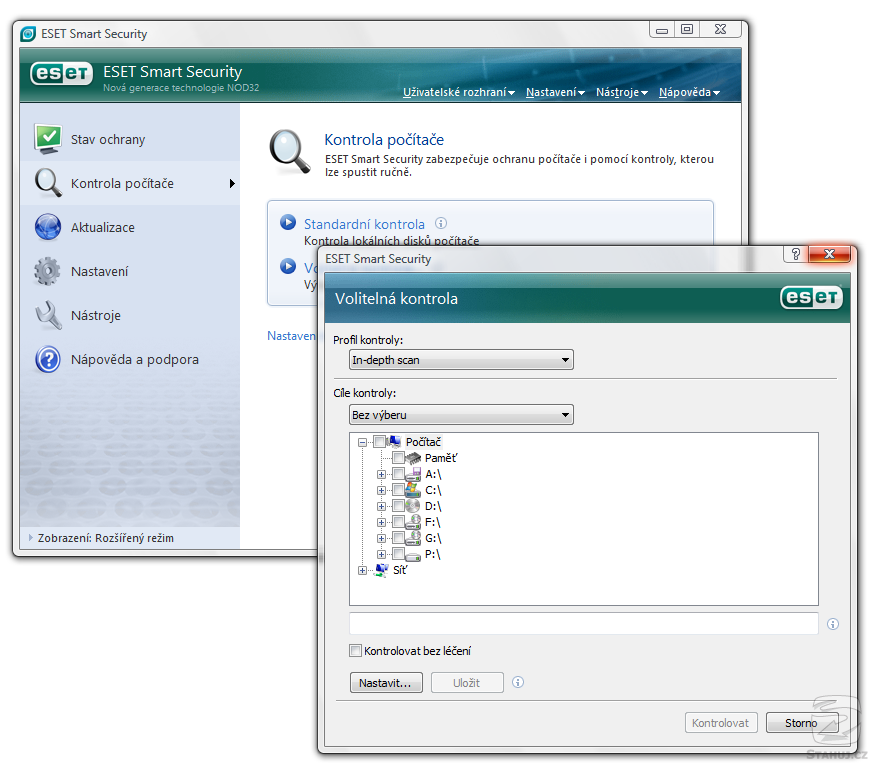This screenshot has width=875, height=768.
Task: Expand the A:\ drive node
Action: pyautogui.click(x=381, y=474)
